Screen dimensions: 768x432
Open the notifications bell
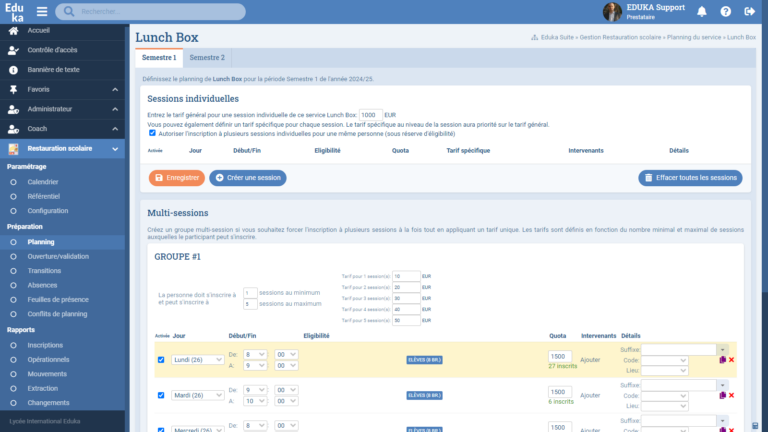(x=702, y=11)
